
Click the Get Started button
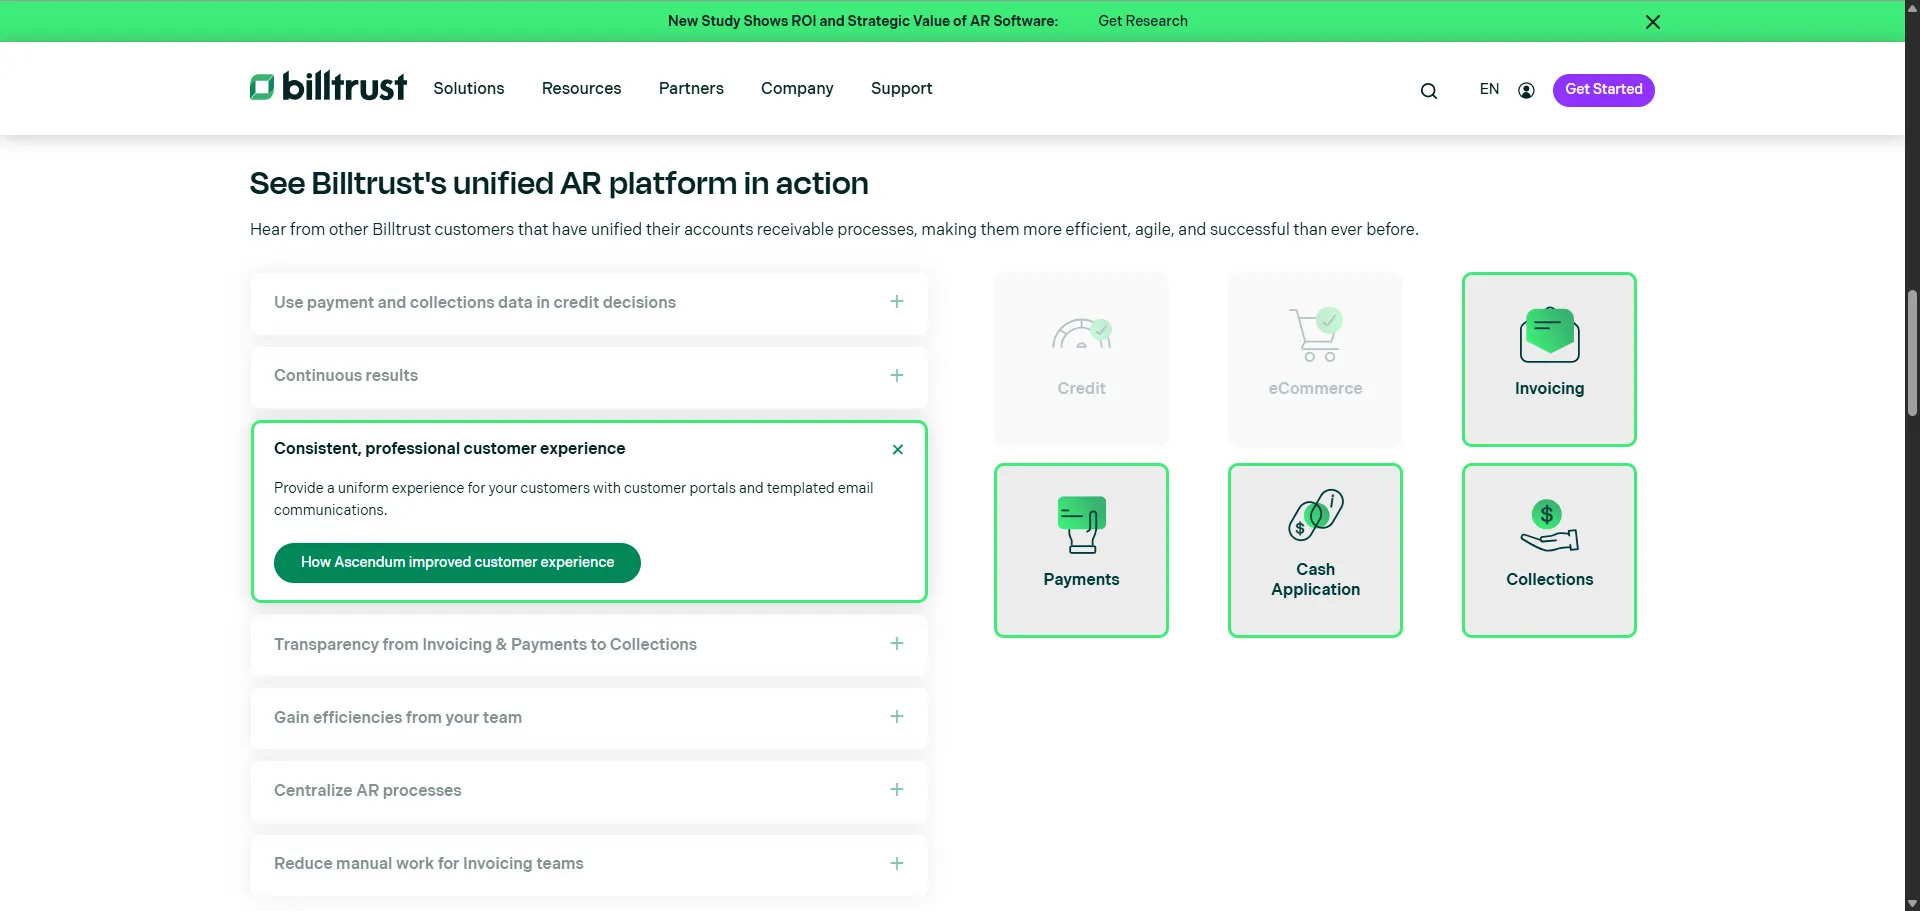coord(1603,90)
